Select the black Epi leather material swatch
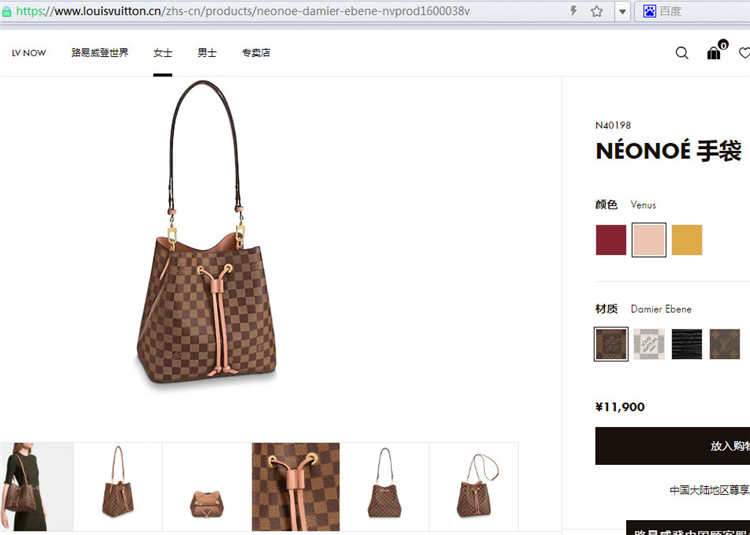This screenshot has height=535, width=750. 687,344
